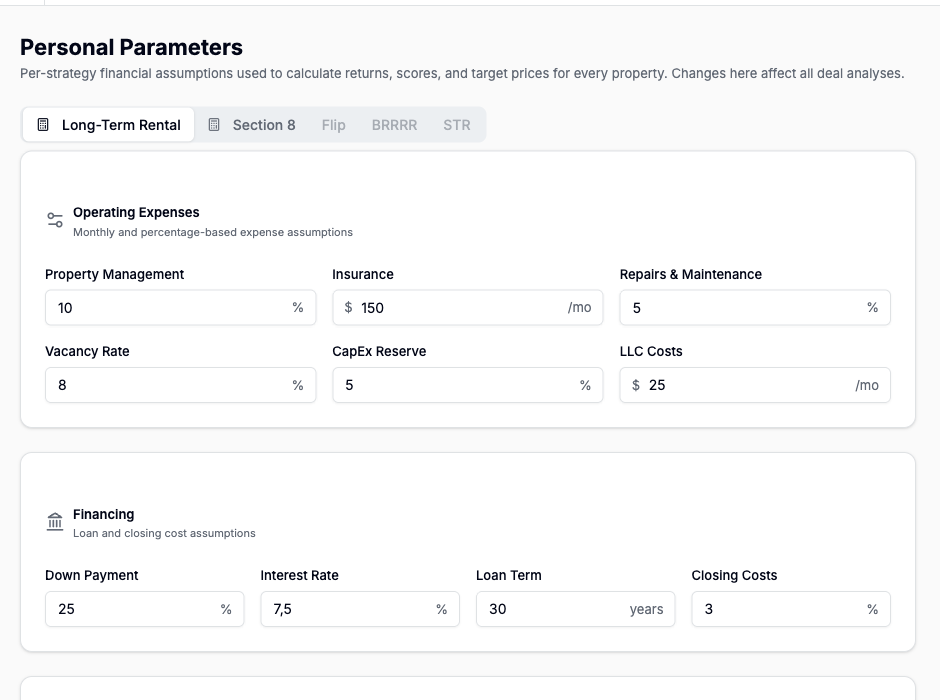
Task: Click the sliders icon next to Operating Expenses
Action: click(x=54, y=219)
